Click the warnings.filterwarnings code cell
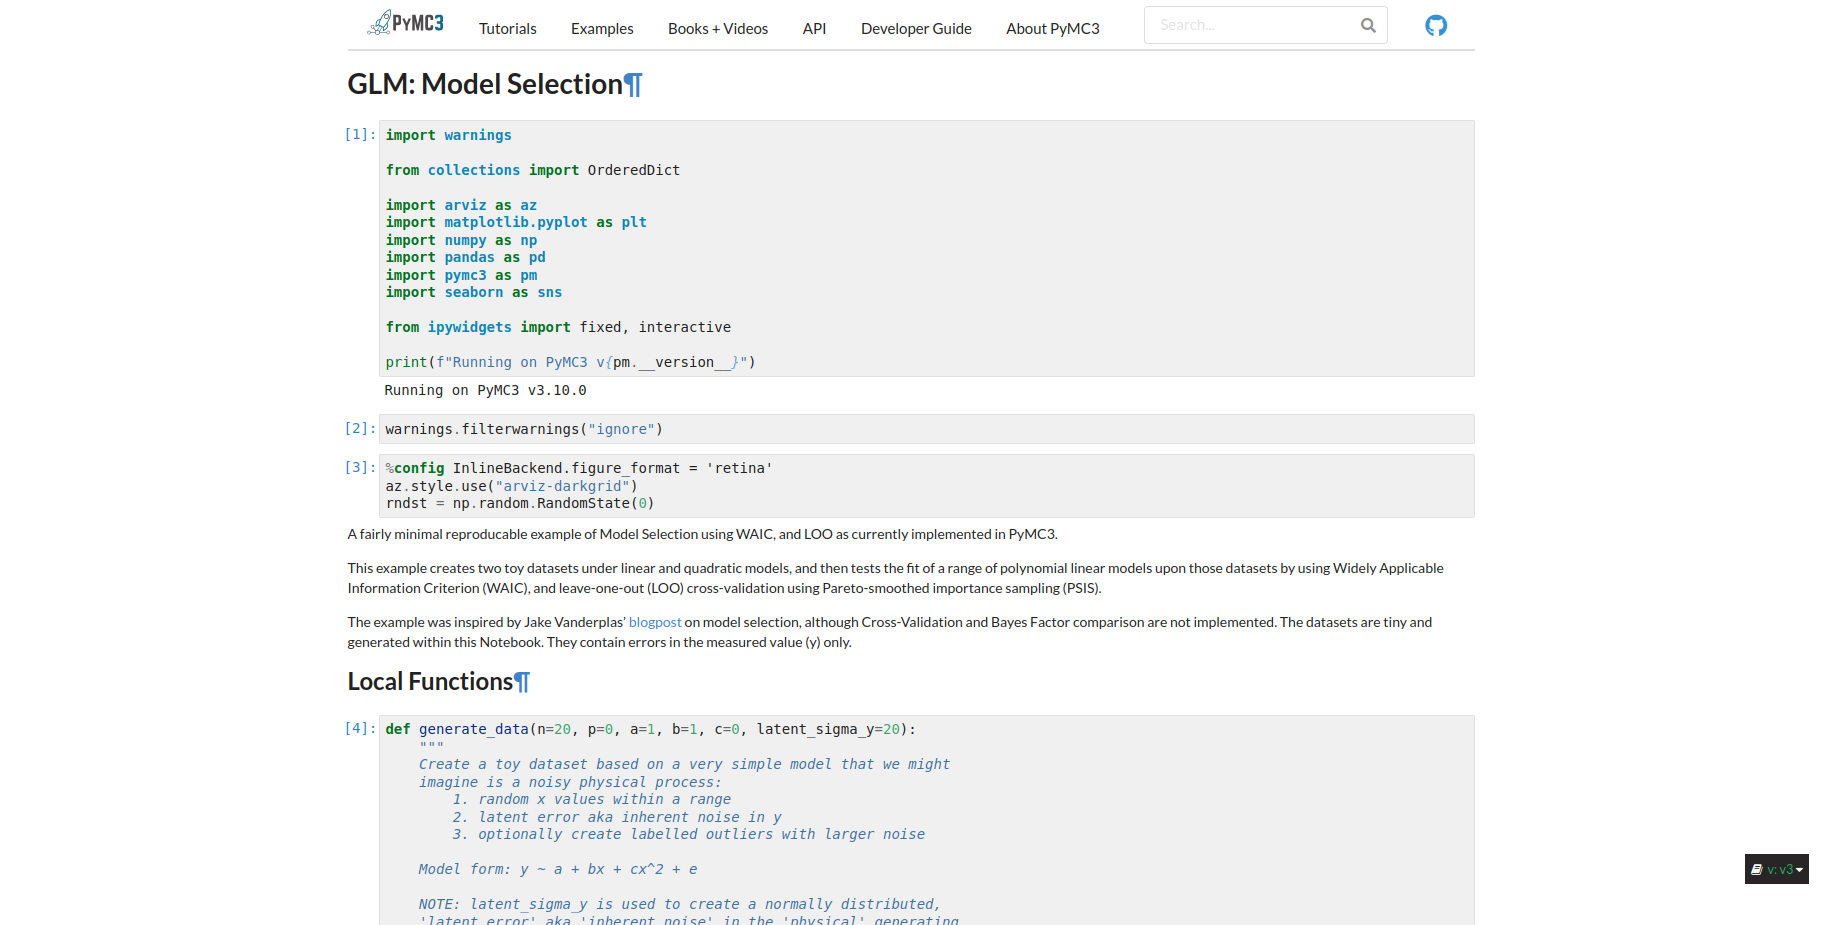1829x925 pixels. point(524,429)
